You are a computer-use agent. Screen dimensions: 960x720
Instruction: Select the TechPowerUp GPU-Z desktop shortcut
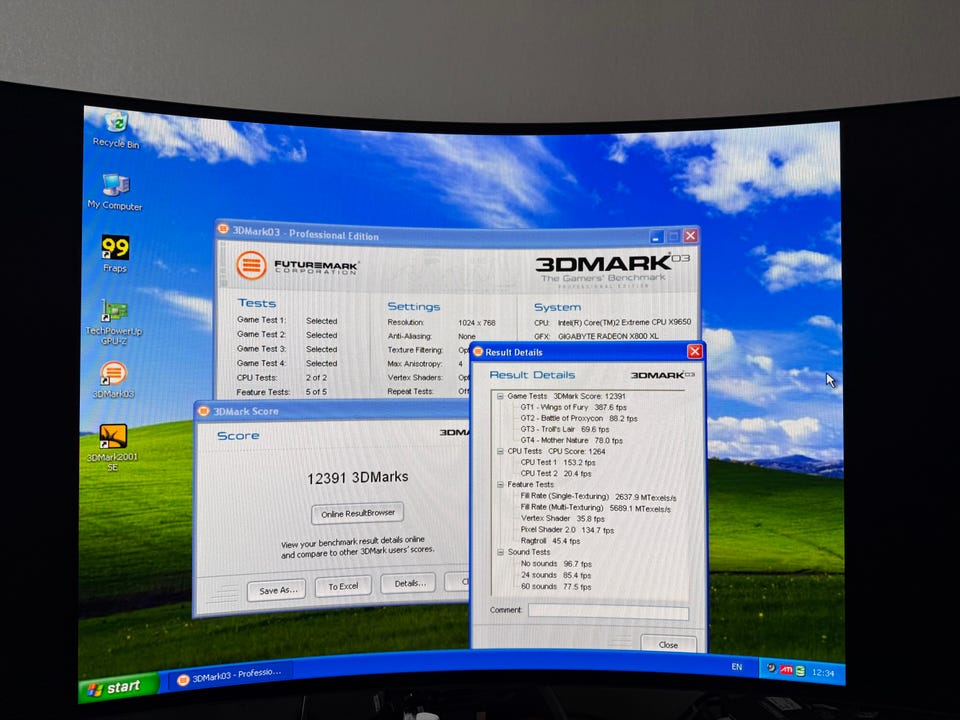(x=114, y=322)
